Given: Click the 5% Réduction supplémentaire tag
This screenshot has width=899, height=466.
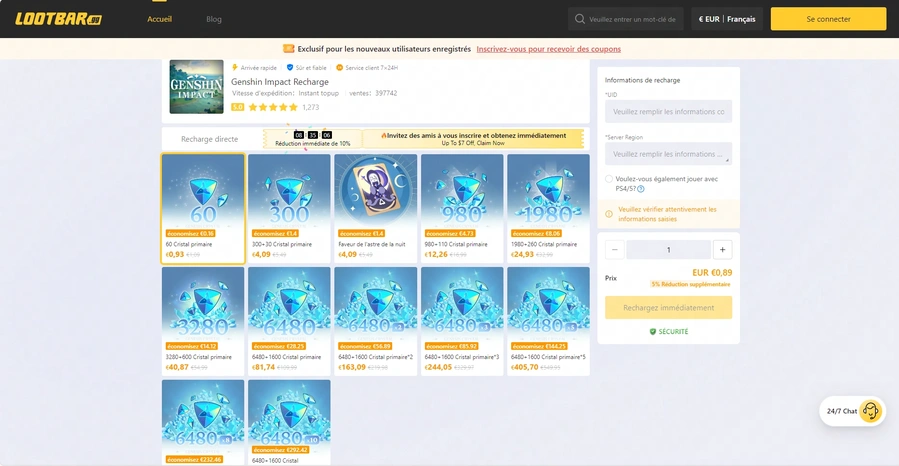Looking at the screenshot, I should coord(691,284).
